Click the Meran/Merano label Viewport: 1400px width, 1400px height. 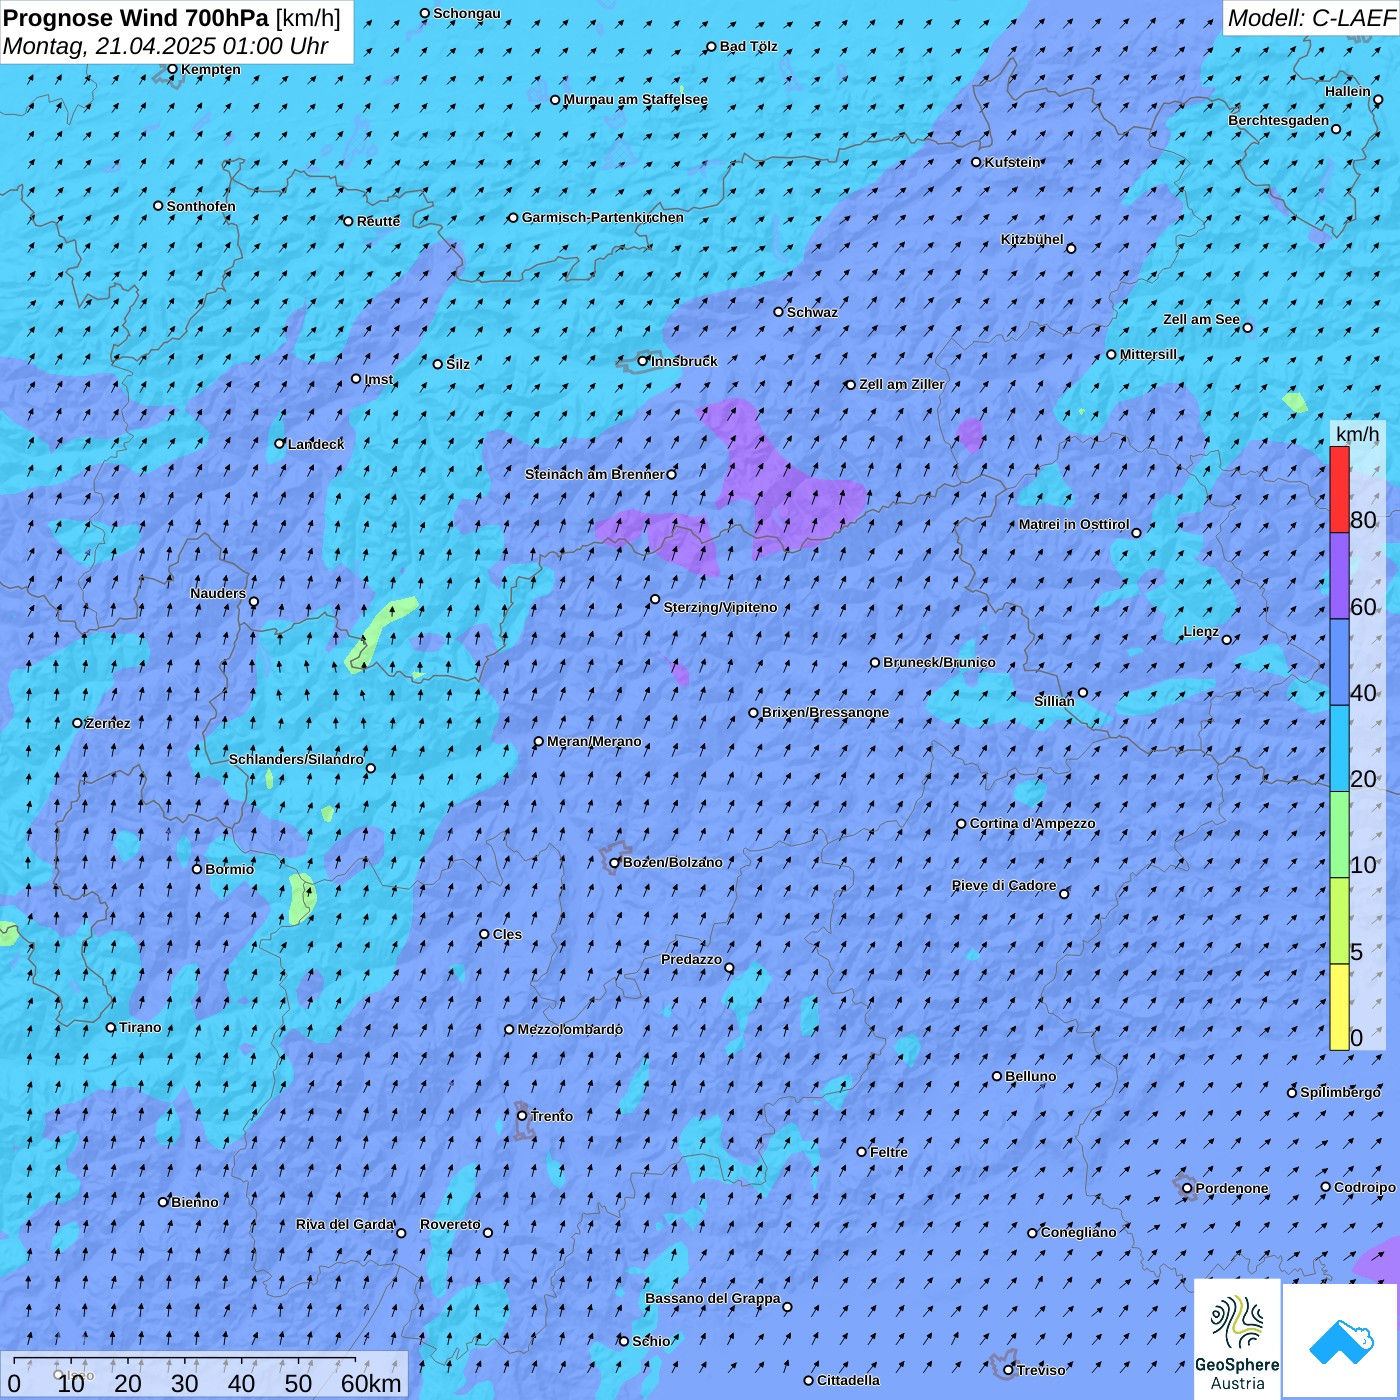click(594, 742)
